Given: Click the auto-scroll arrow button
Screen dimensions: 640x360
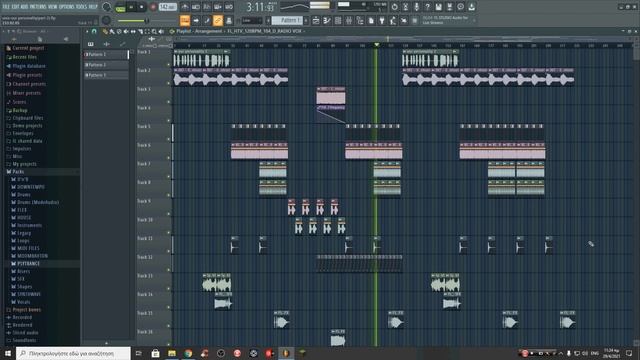Looking at the screenshot, I should click(196, 20).
